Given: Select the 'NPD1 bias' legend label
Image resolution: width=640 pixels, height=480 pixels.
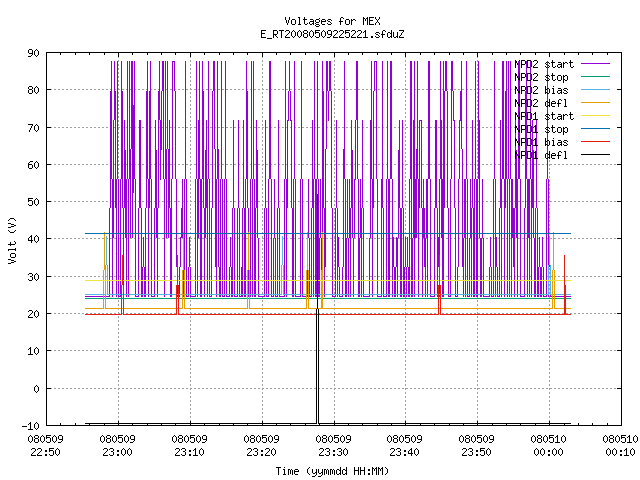Looking at the screenshot, I should [541, 142].
